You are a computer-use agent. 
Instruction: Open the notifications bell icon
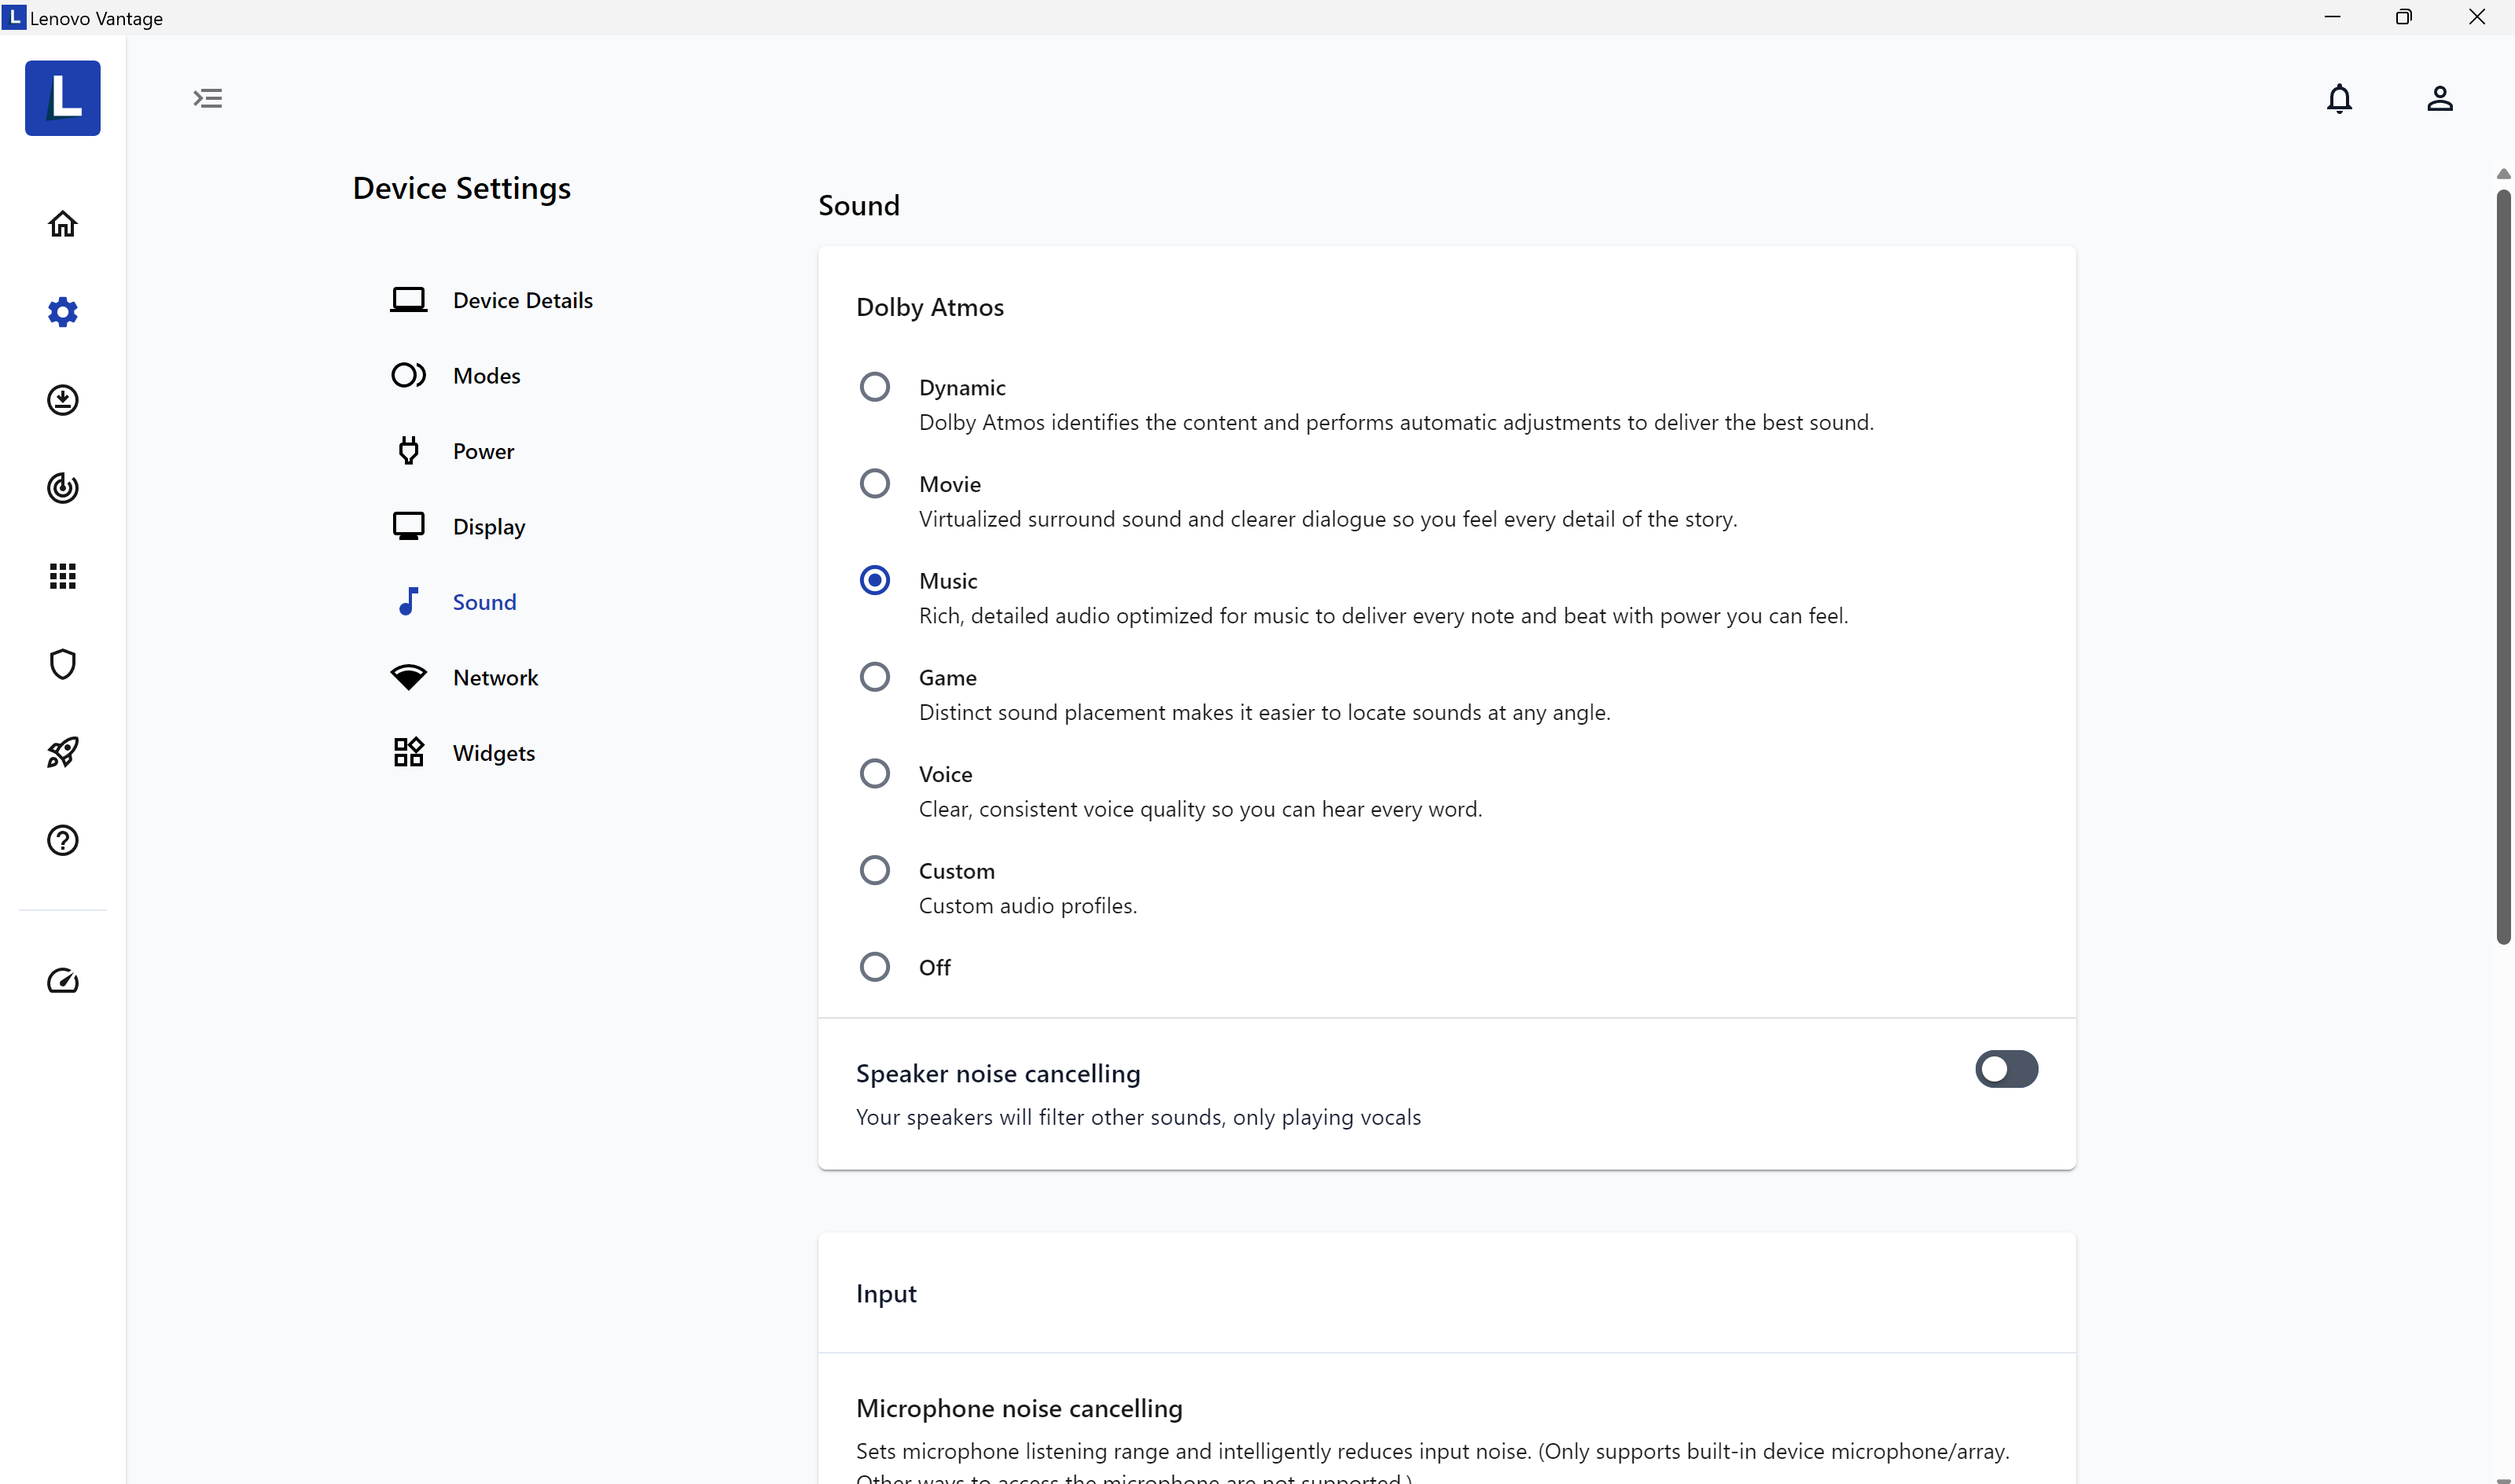[x=2339, y=98]
